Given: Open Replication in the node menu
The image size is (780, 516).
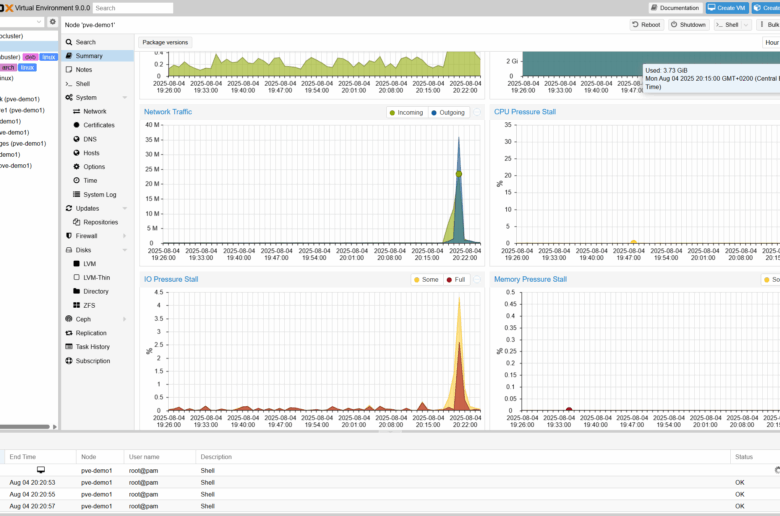Looking at the screenshot, I should pyautogui.click(x=91, y=333).
